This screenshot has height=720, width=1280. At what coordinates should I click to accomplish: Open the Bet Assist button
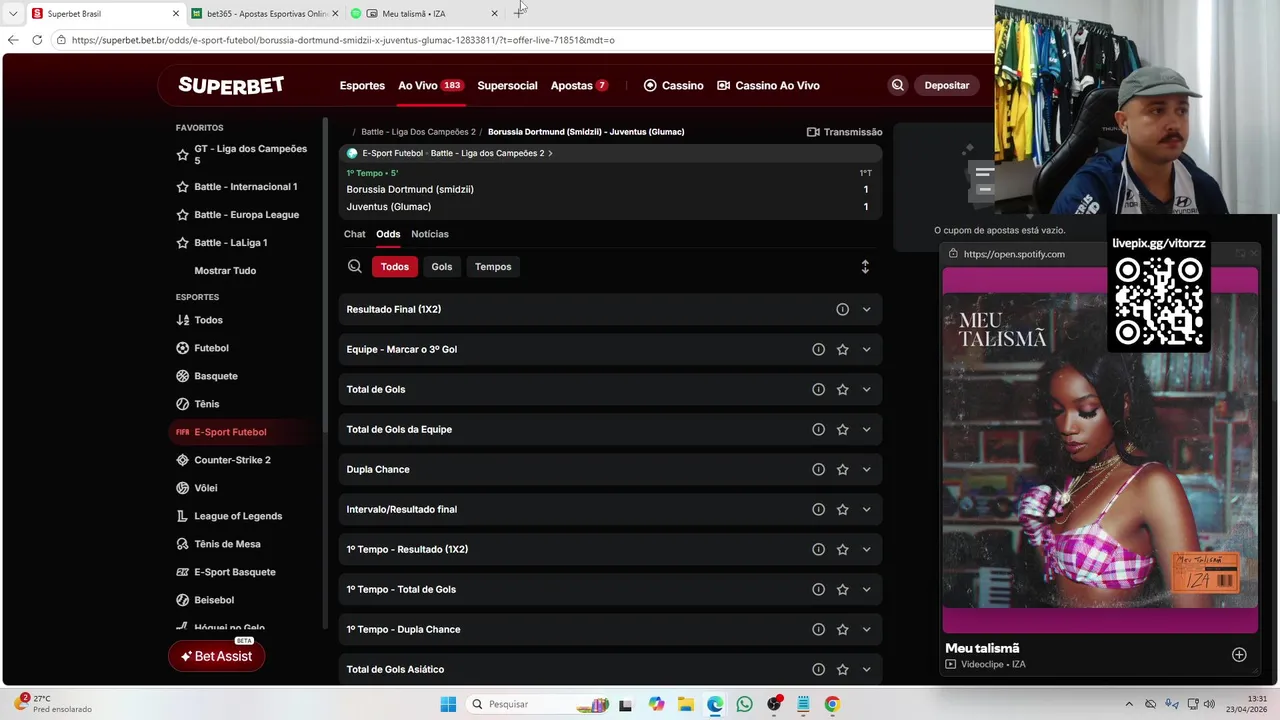216,656
